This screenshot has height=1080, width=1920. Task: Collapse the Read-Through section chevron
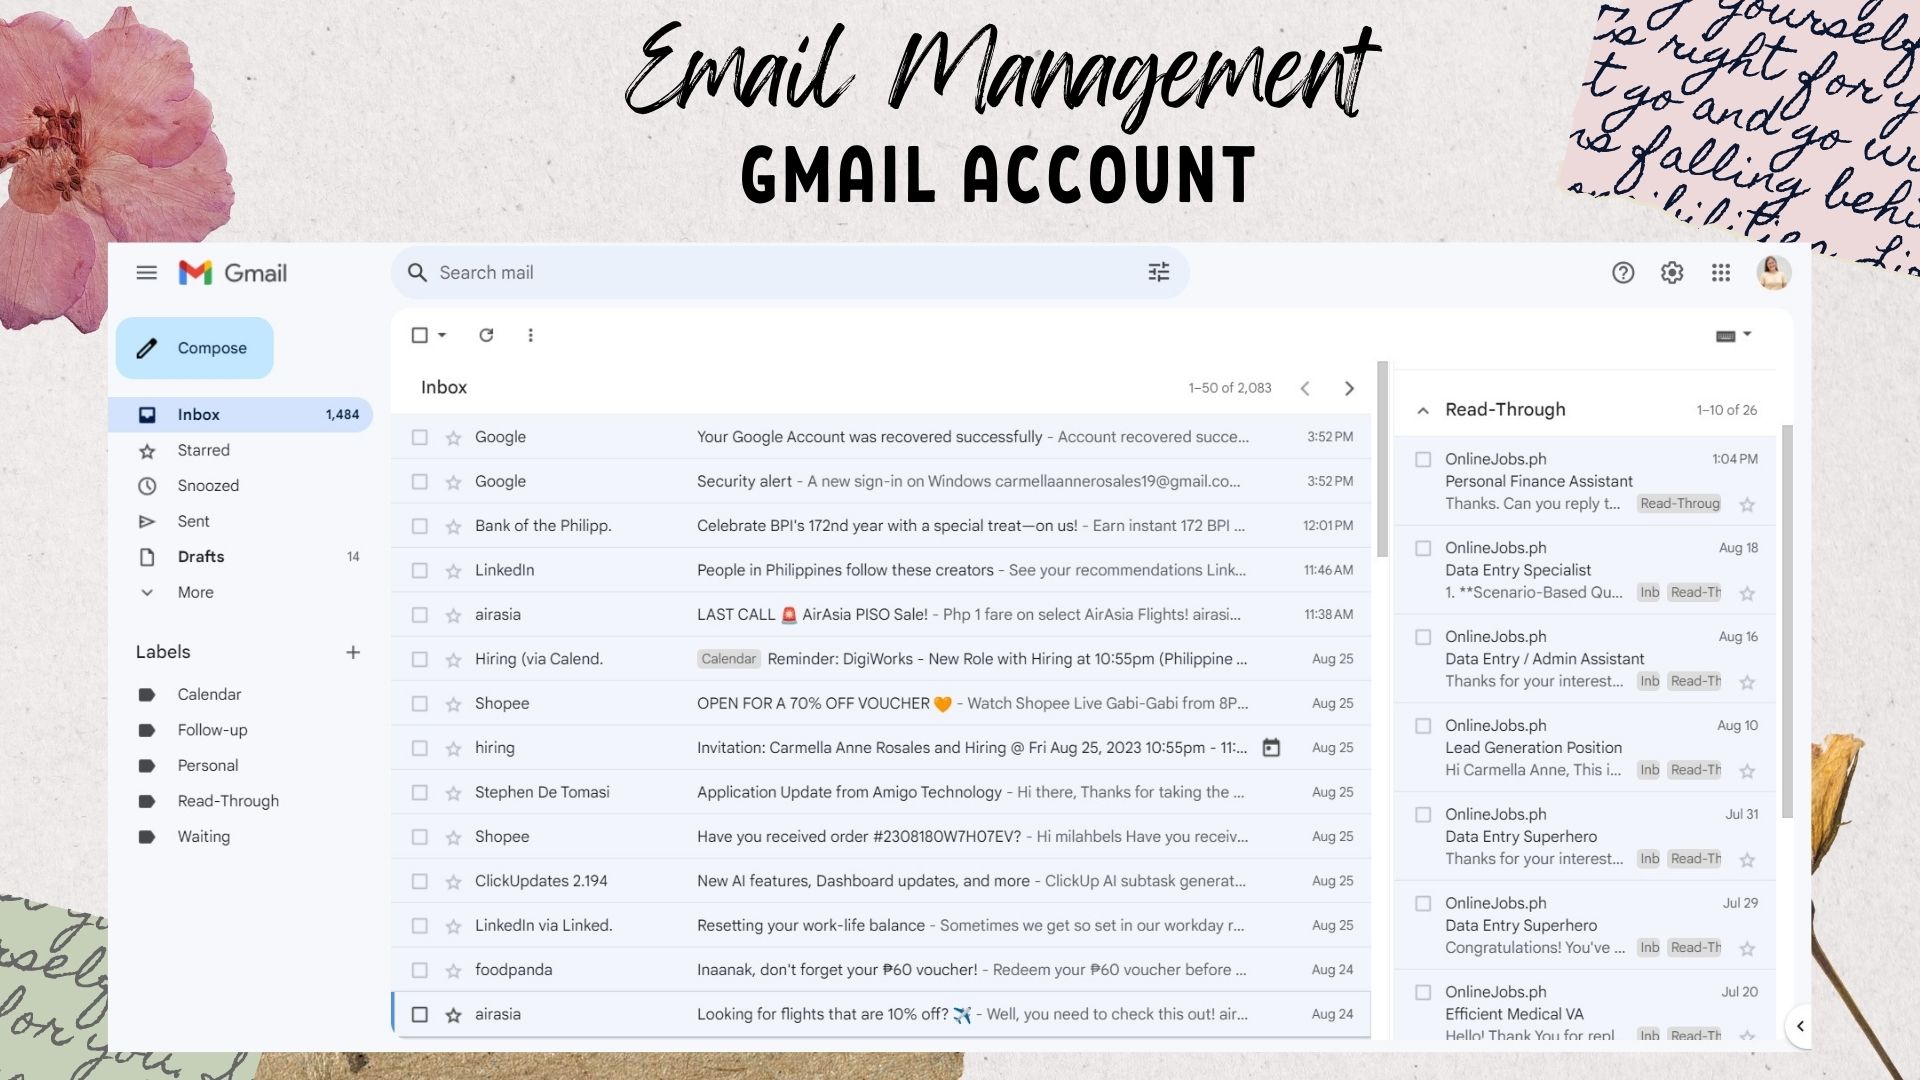tap(1422, 410)
